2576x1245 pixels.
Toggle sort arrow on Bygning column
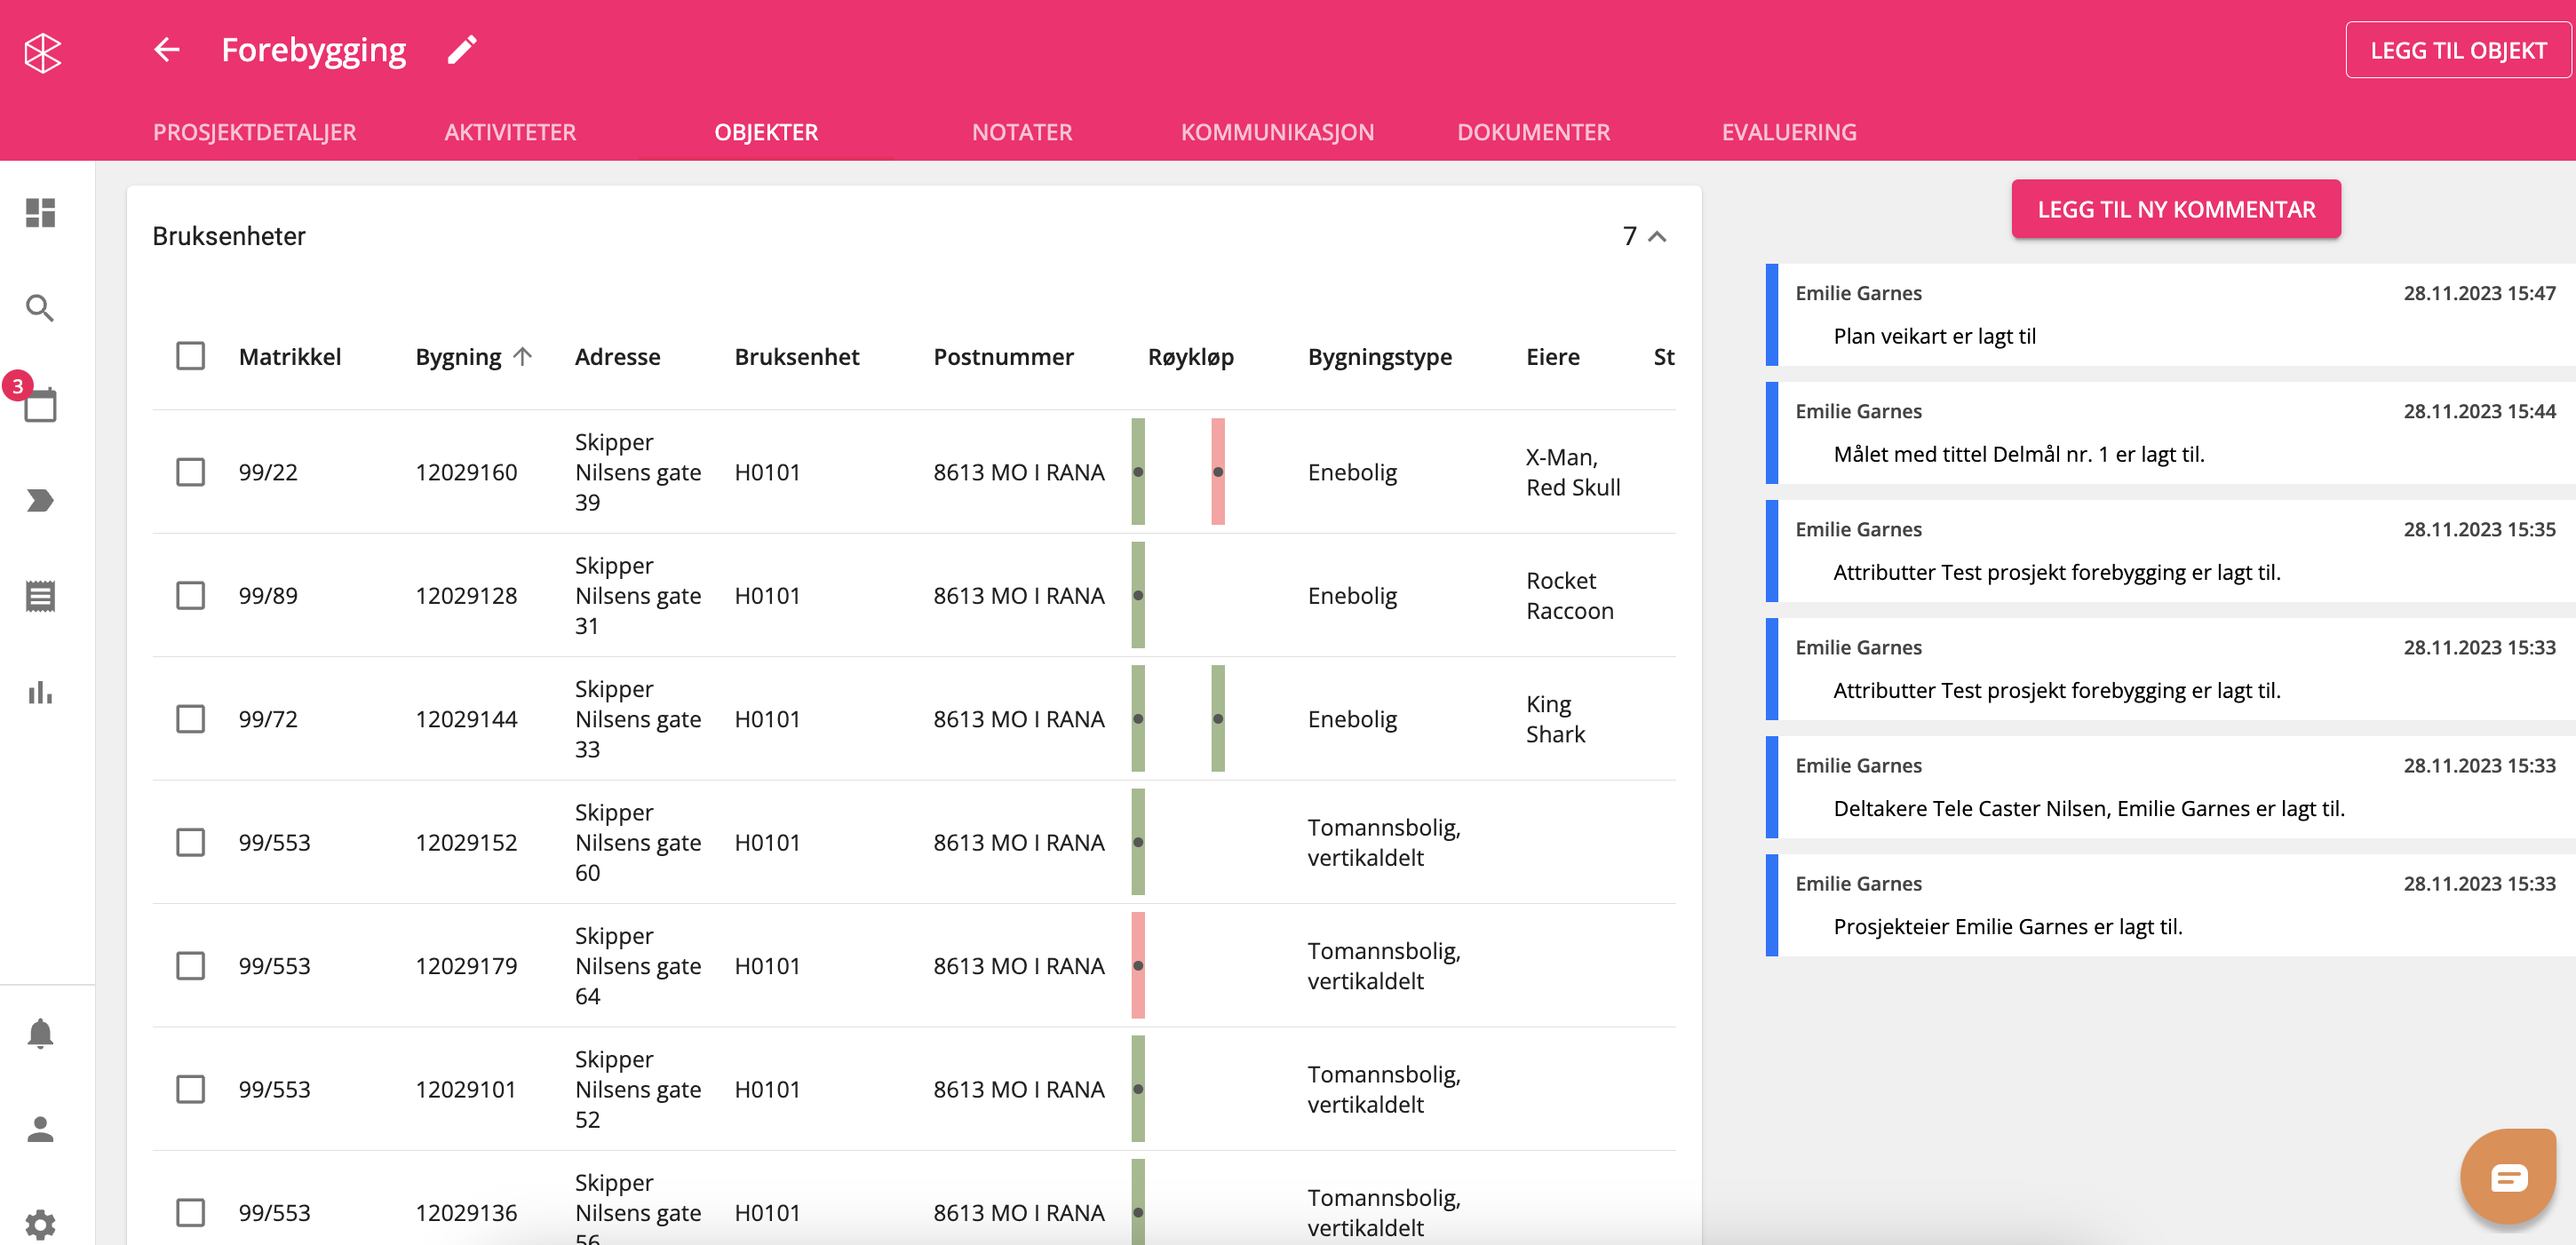(523, 356)
